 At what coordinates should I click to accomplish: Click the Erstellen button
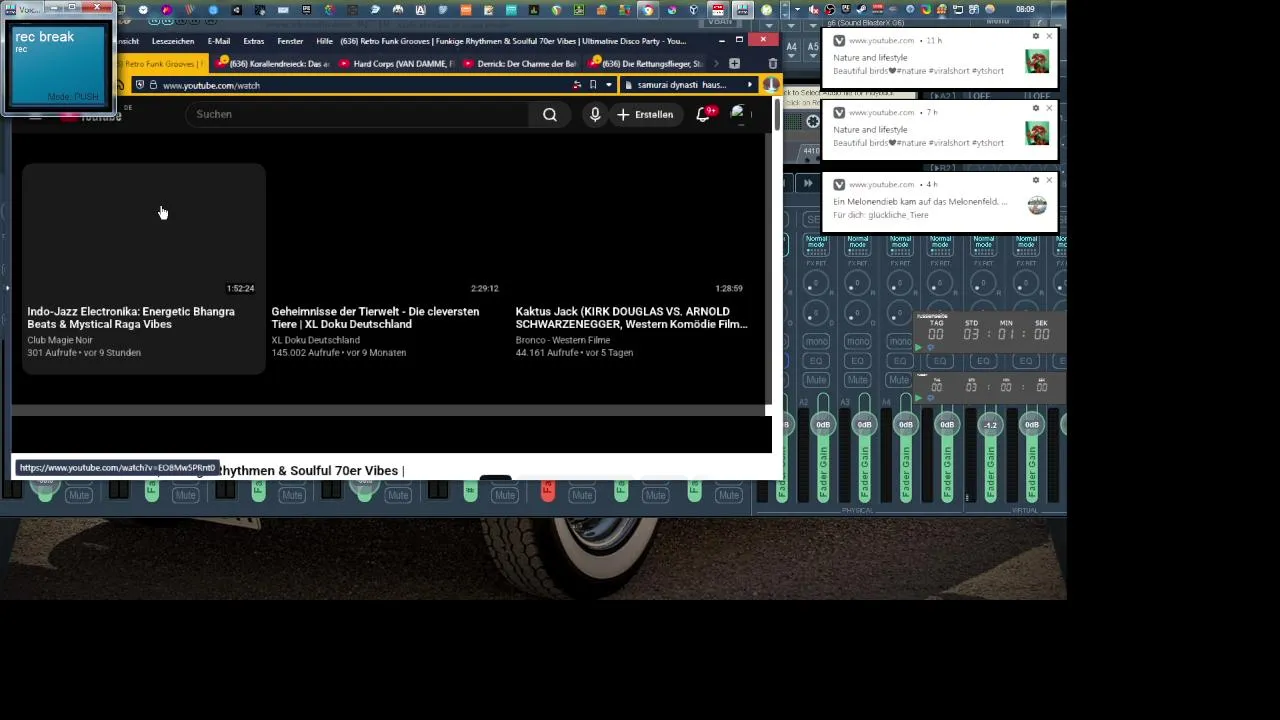(645, 114)
